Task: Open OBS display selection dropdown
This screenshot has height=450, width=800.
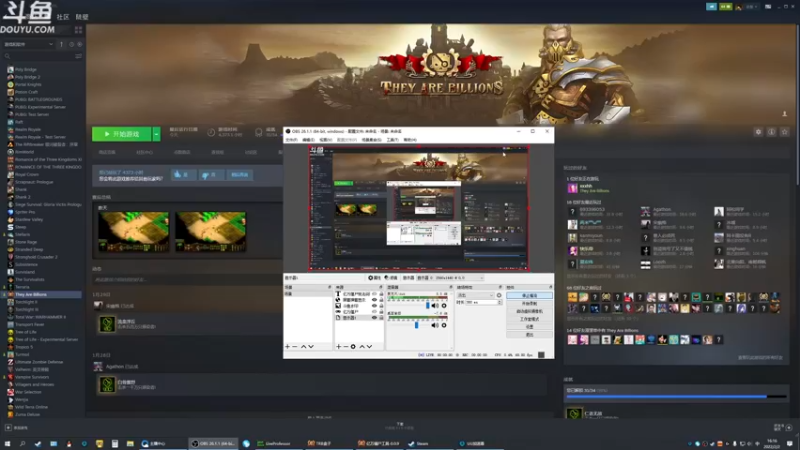Action: click(x=450, y=278)
